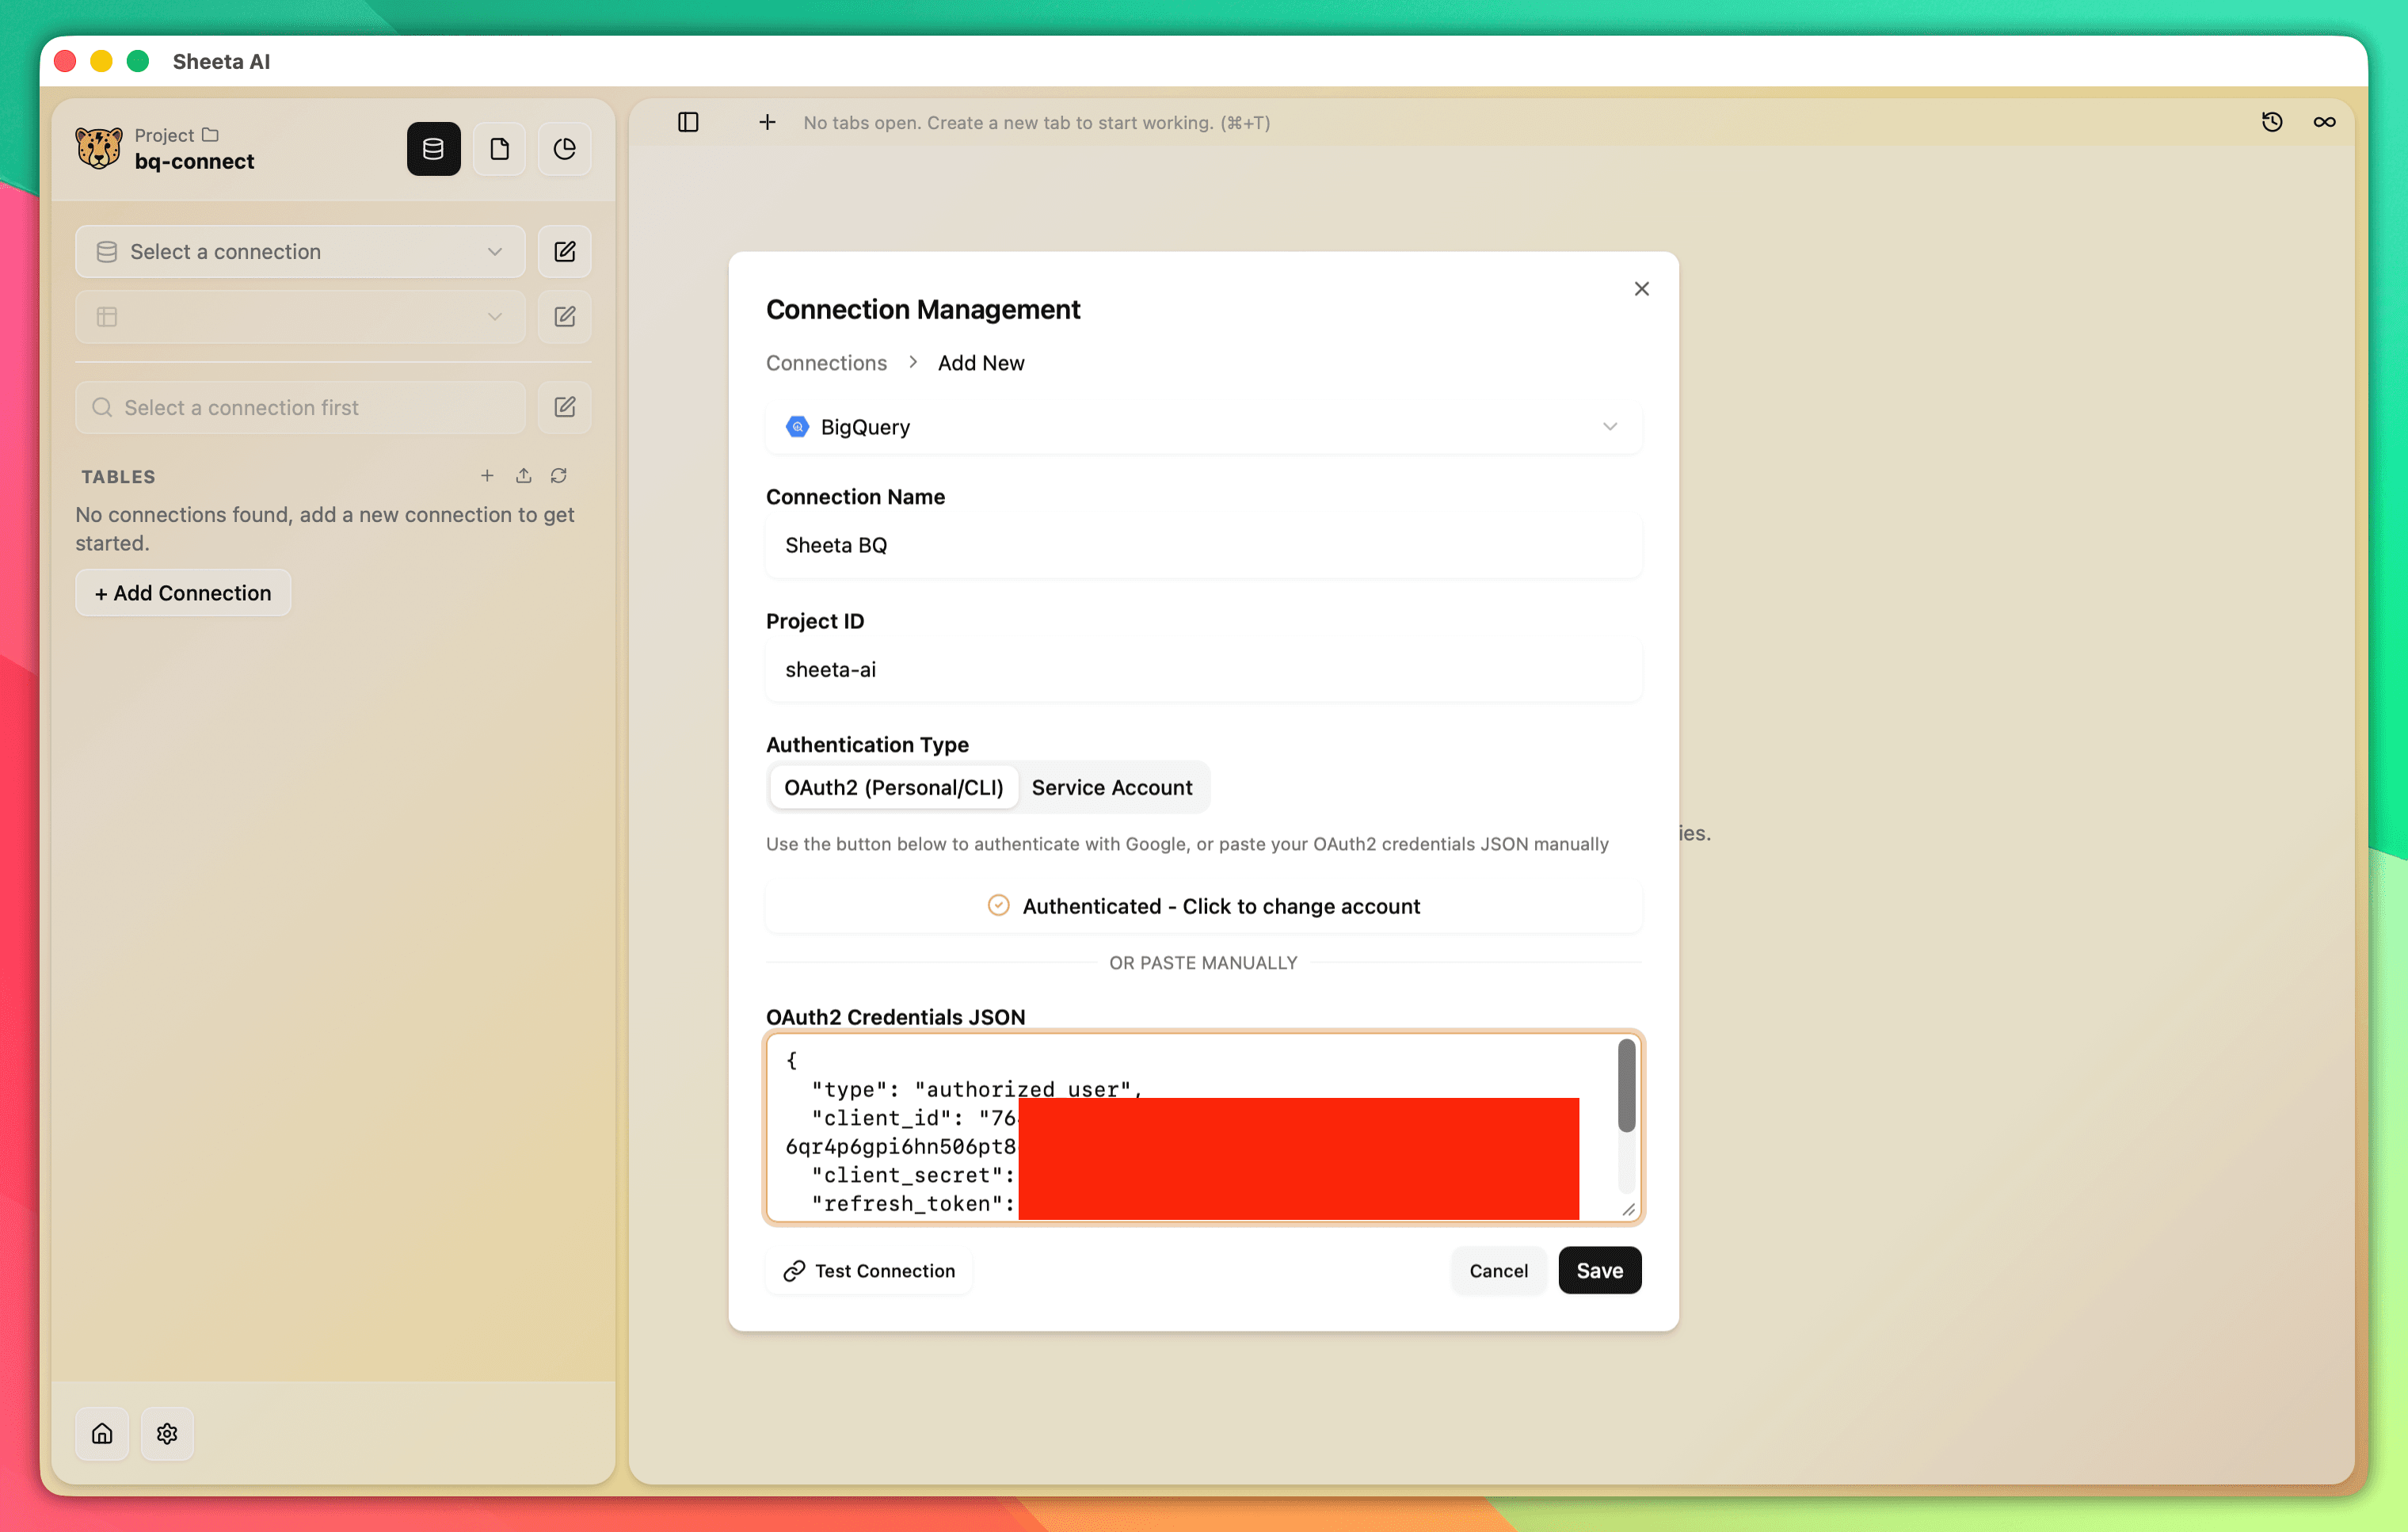
Task: Upload a table using the import icon
Action: click(x=523, y=476)
